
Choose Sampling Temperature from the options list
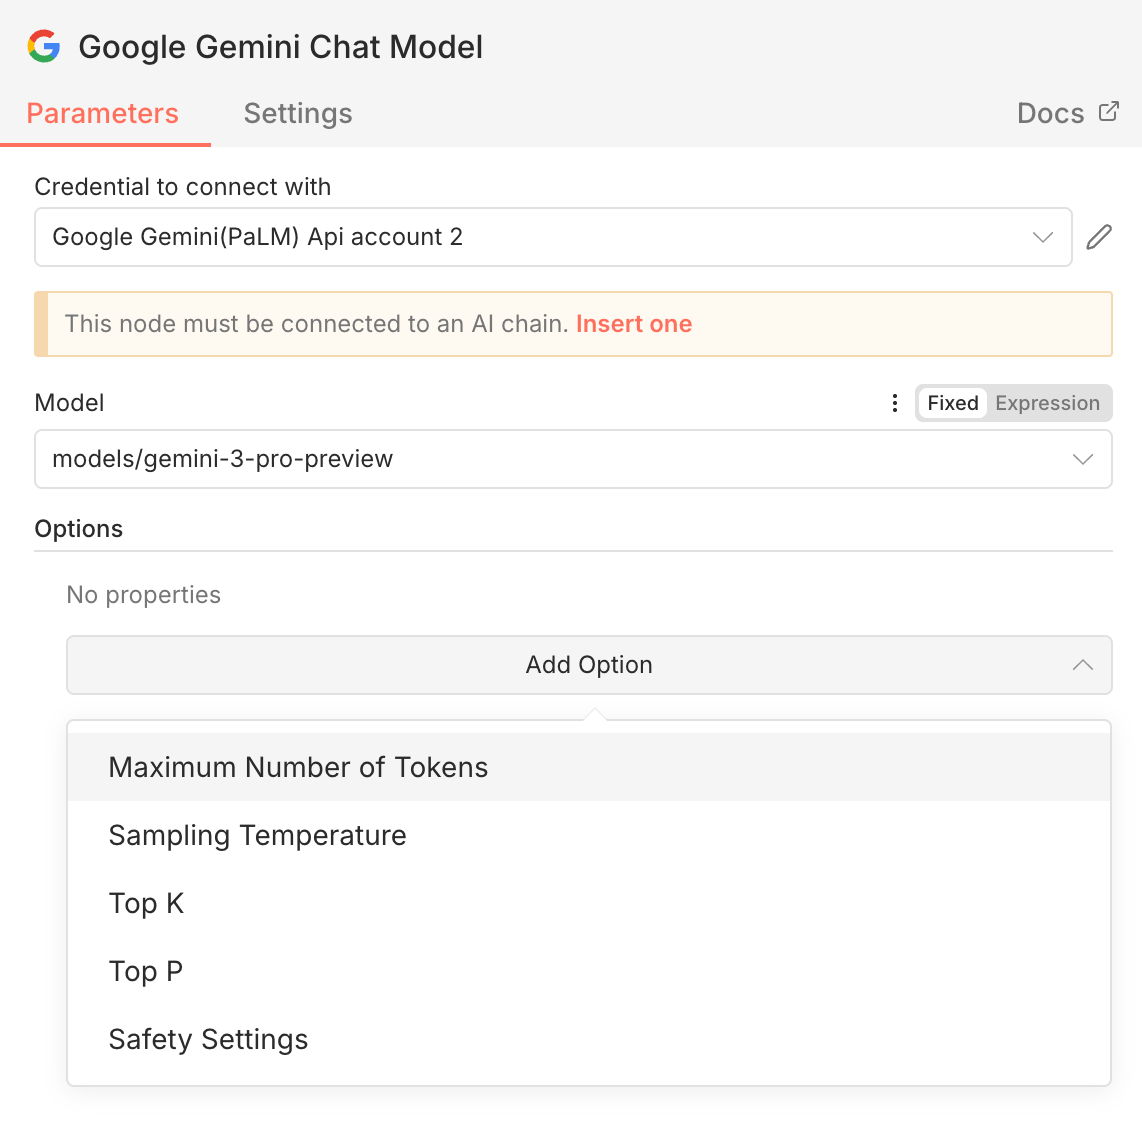tap(257, 835)
